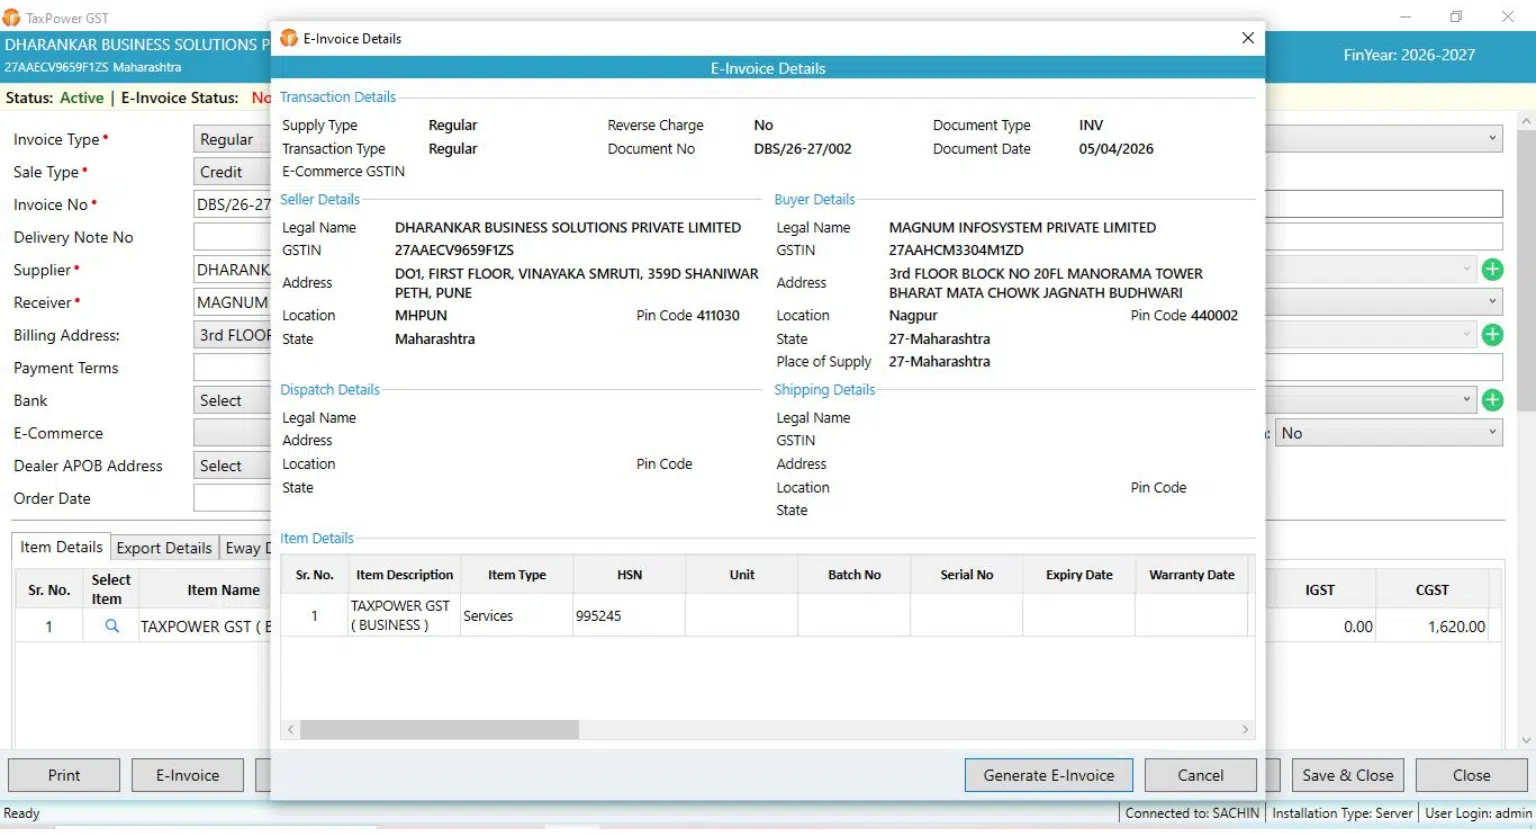Click the Delivery Note No input field
Viewport: 1536px width, 834px height.
[x=232, y=237]
